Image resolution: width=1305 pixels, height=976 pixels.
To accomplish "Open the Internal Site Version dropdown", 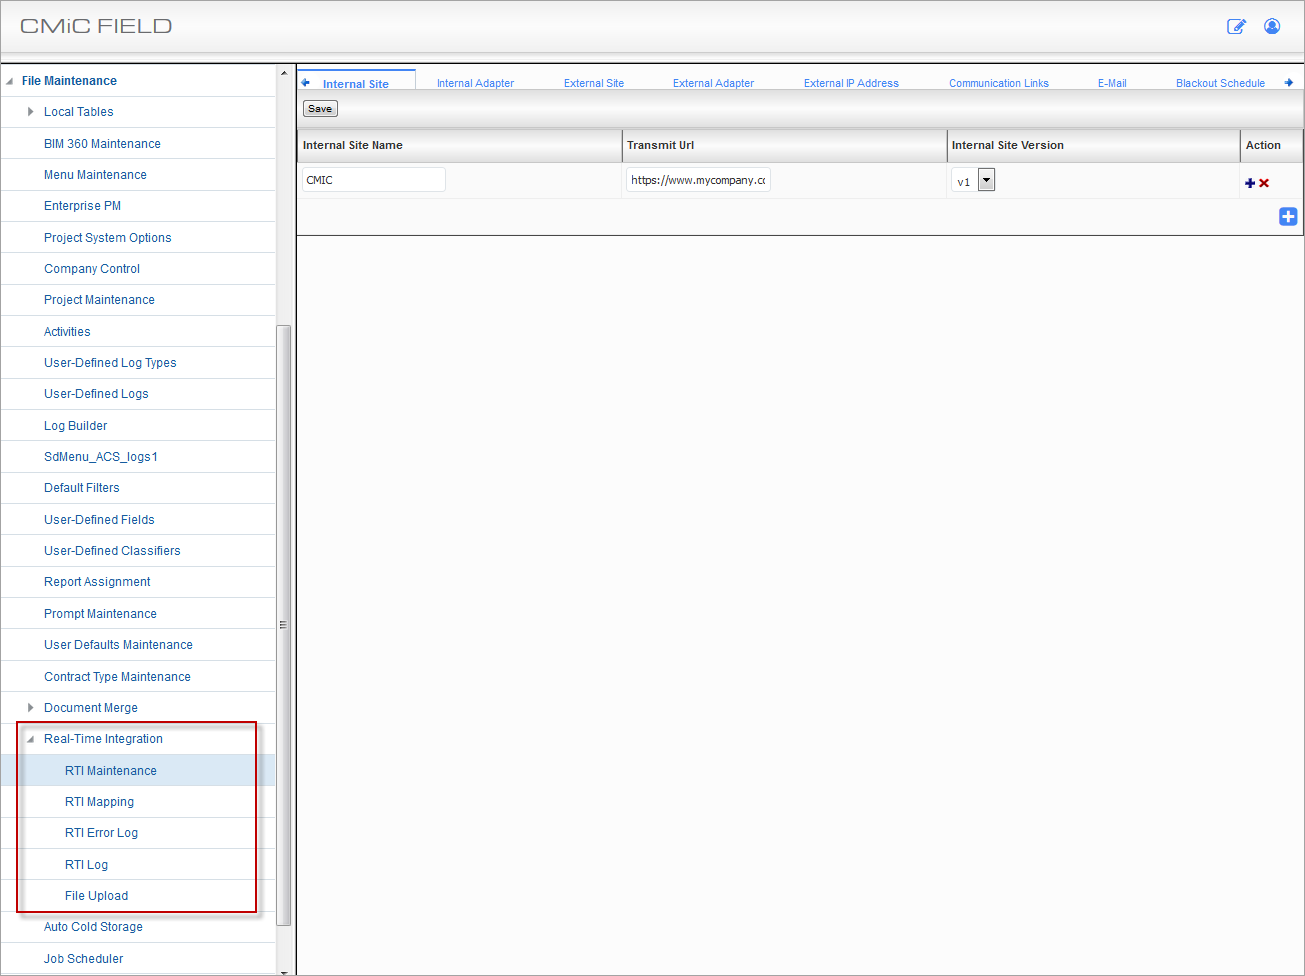I will (x=986, y=180).
